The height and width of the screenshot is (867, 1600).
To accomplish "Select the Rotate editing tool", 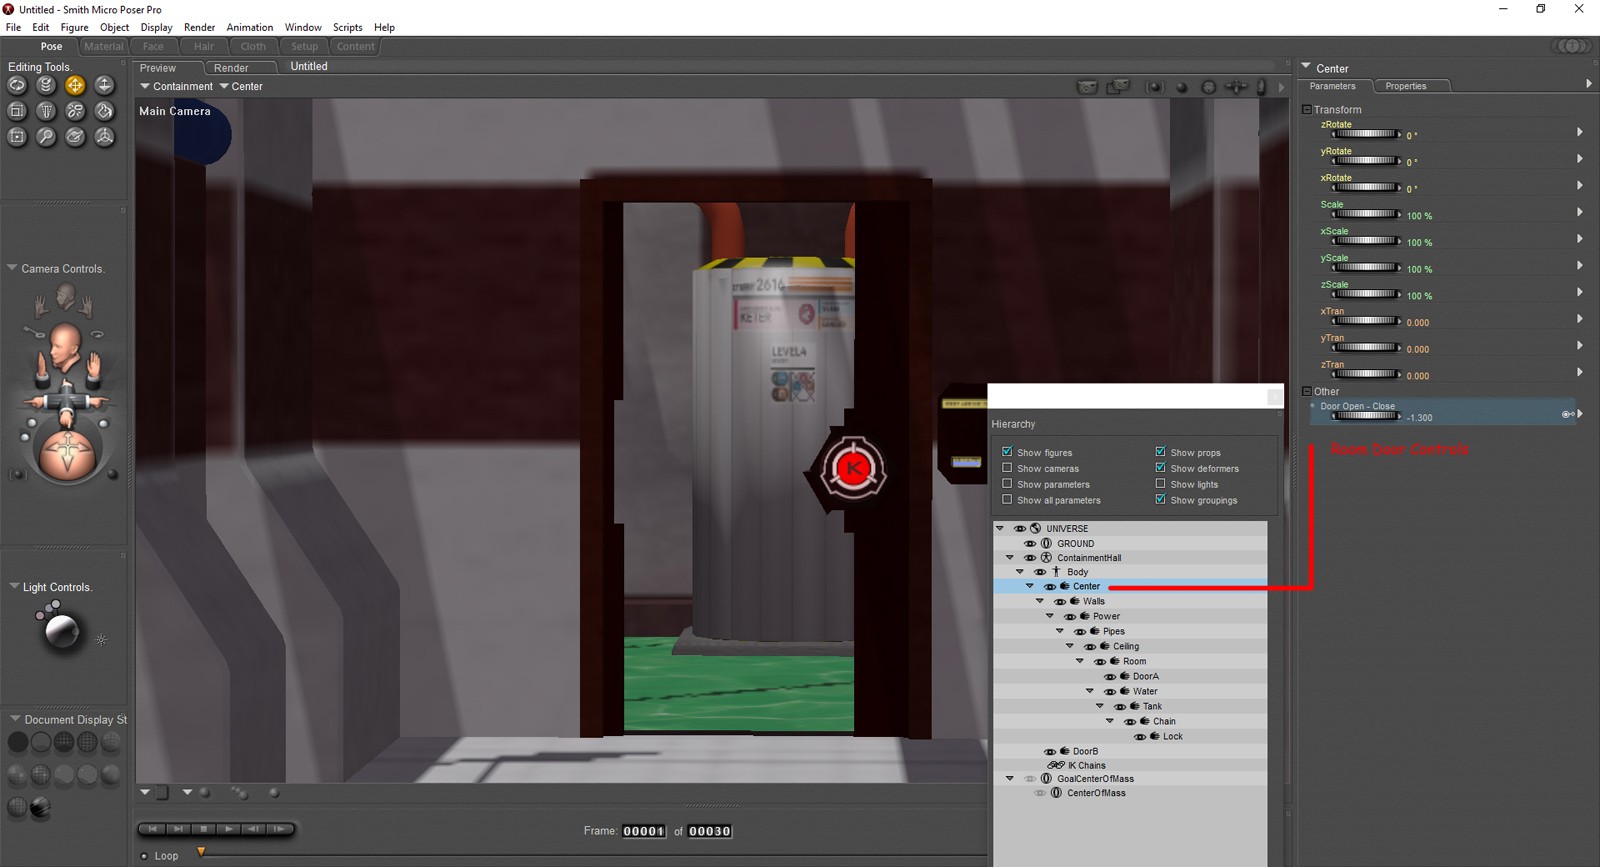I will click(17, 86).
